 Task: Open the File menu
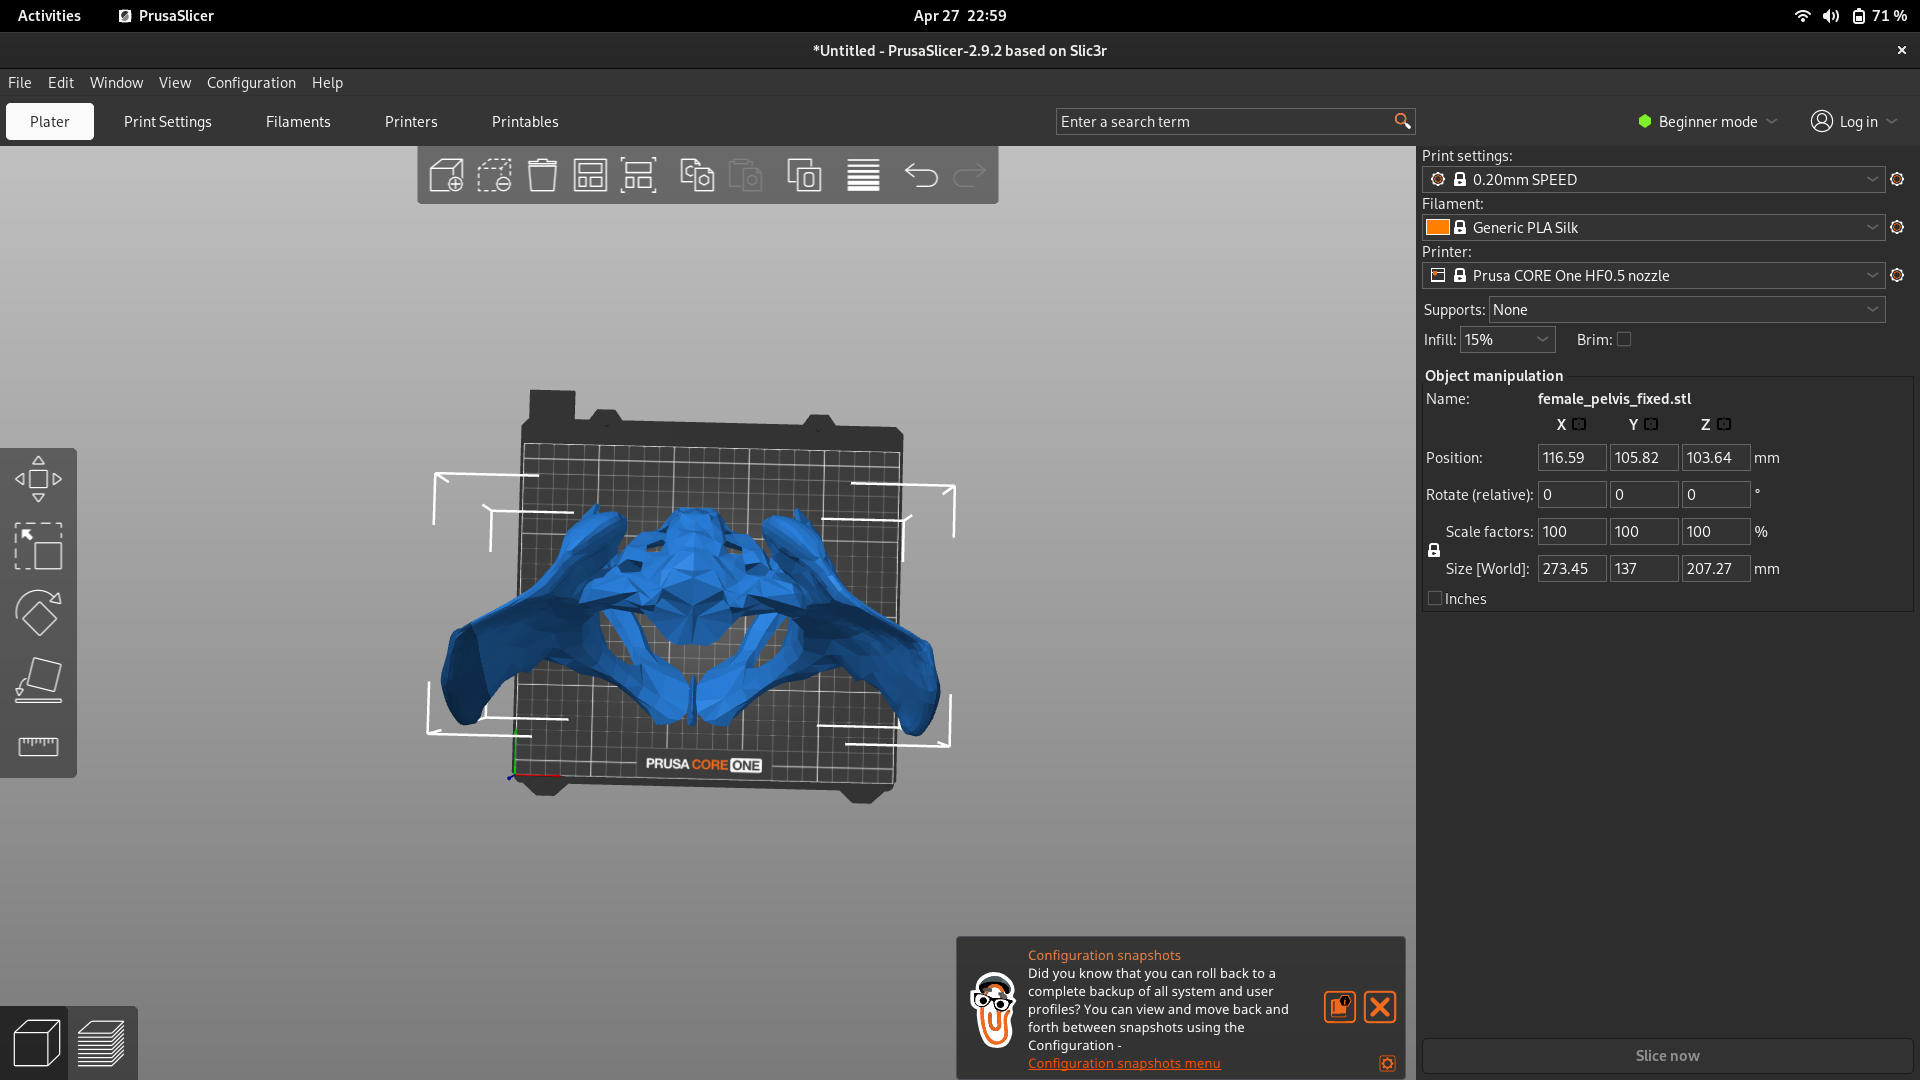tap(20, 82)
